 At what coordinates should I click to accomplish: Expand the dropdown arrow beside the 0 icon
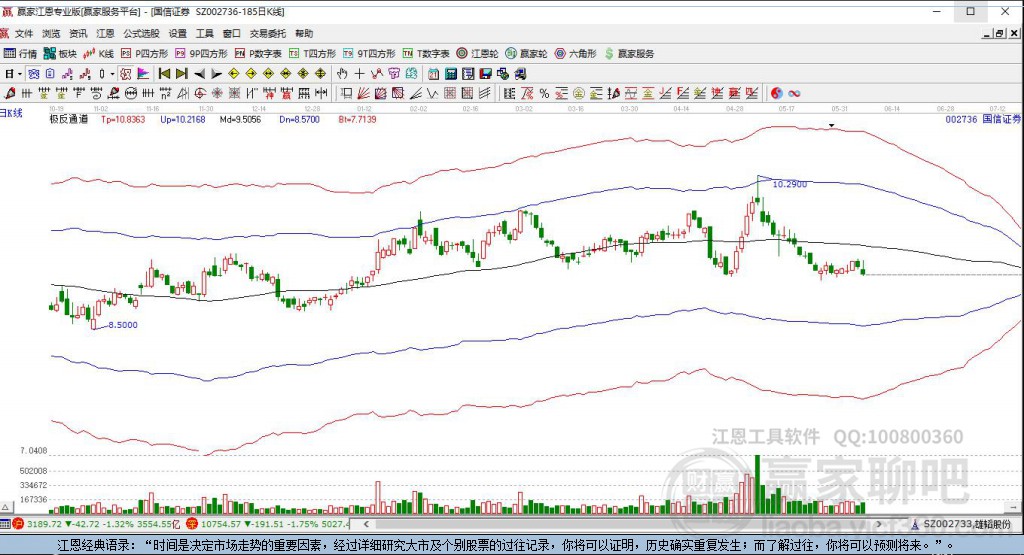pos(112,74)
